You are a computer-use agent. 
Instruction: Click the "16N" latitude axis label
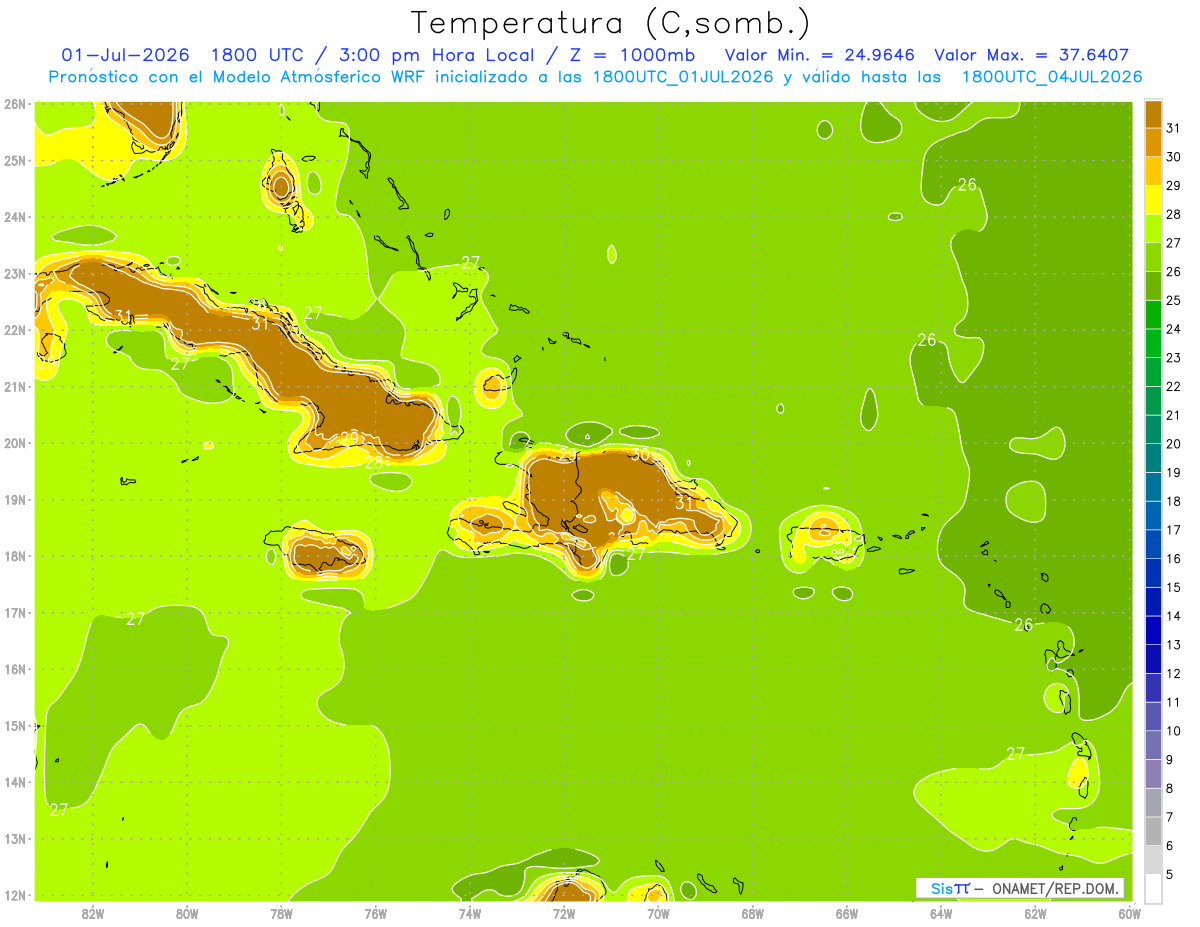point(14,669)
